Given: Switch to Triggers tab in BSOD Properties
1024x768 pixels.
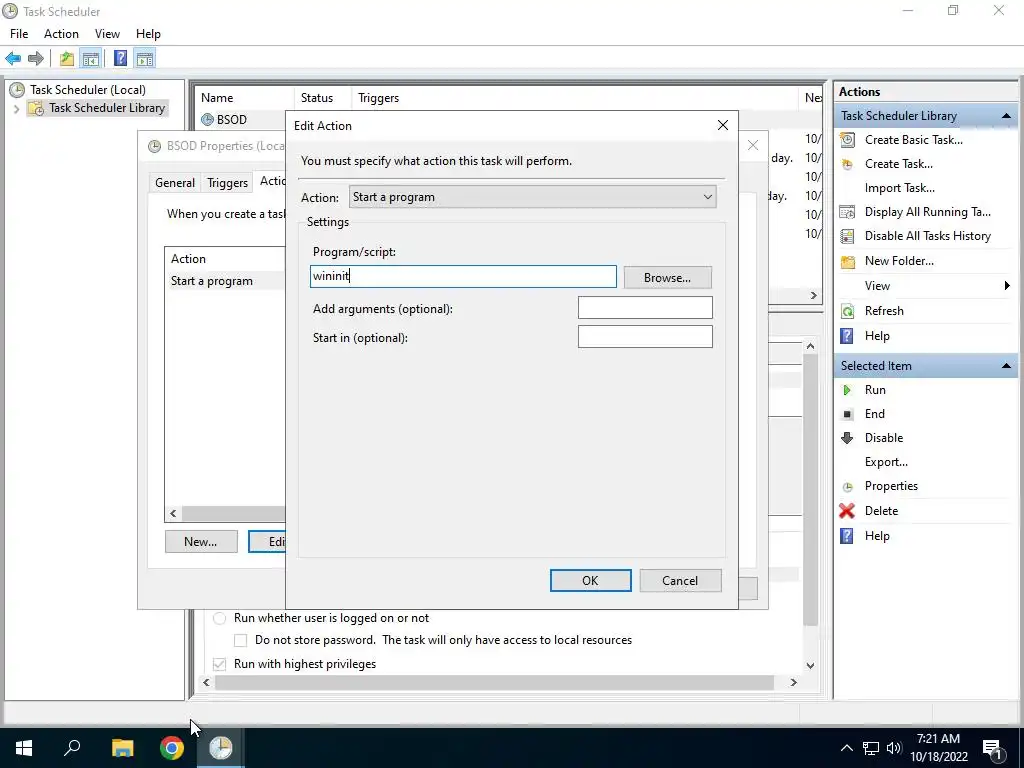Looking at the screenshot, I should coord(227,183).
